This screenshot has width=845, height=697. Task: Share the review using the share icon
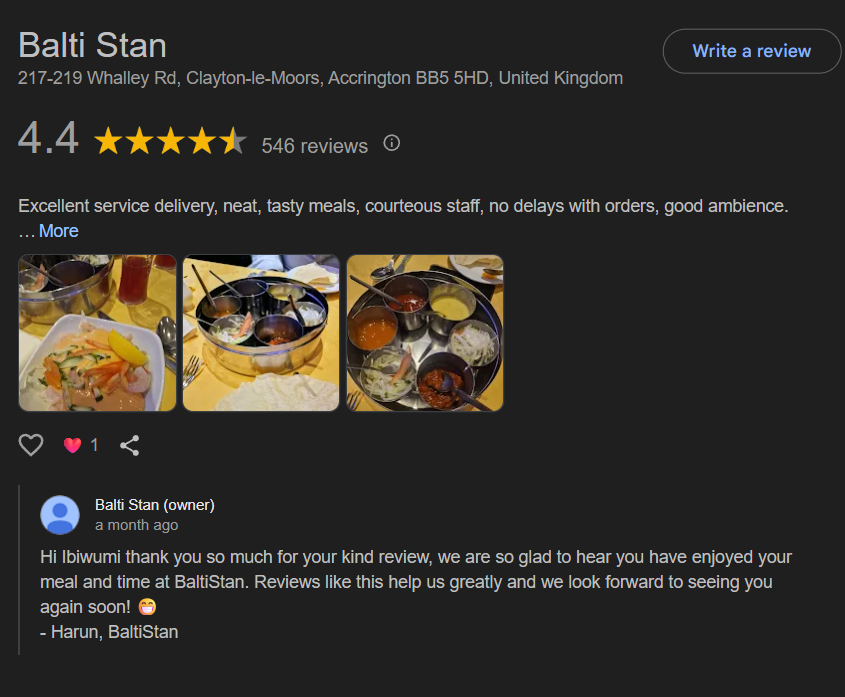click(x=129, y=445)
